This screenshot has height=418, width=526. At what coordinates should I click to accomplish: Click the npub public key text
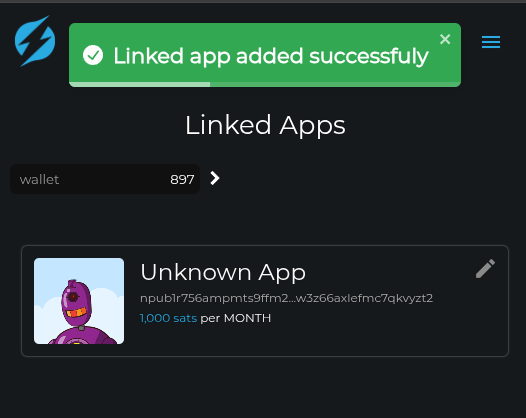286,298
